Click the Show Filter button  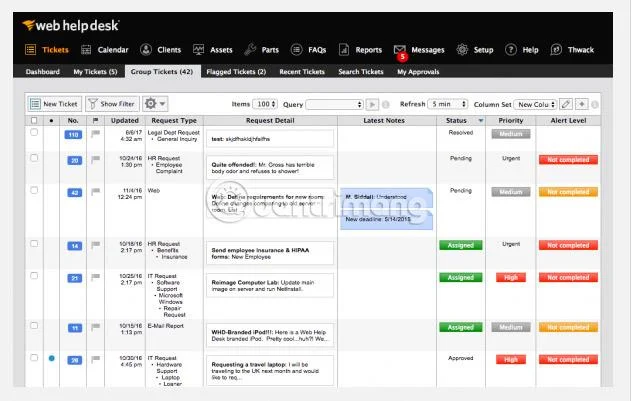coord(112,104)
